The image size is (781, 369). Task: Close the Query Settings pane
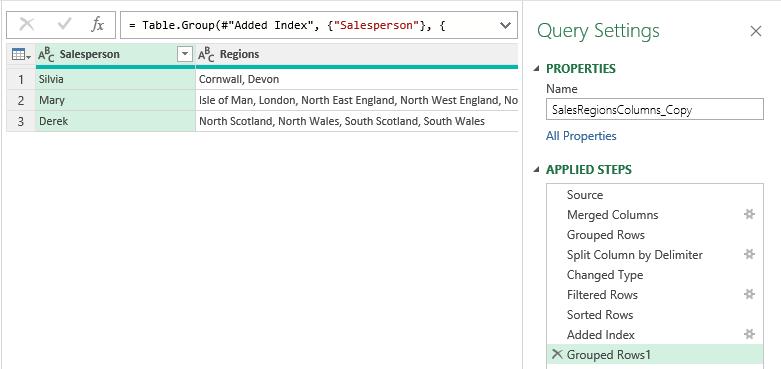pos(756,31)
